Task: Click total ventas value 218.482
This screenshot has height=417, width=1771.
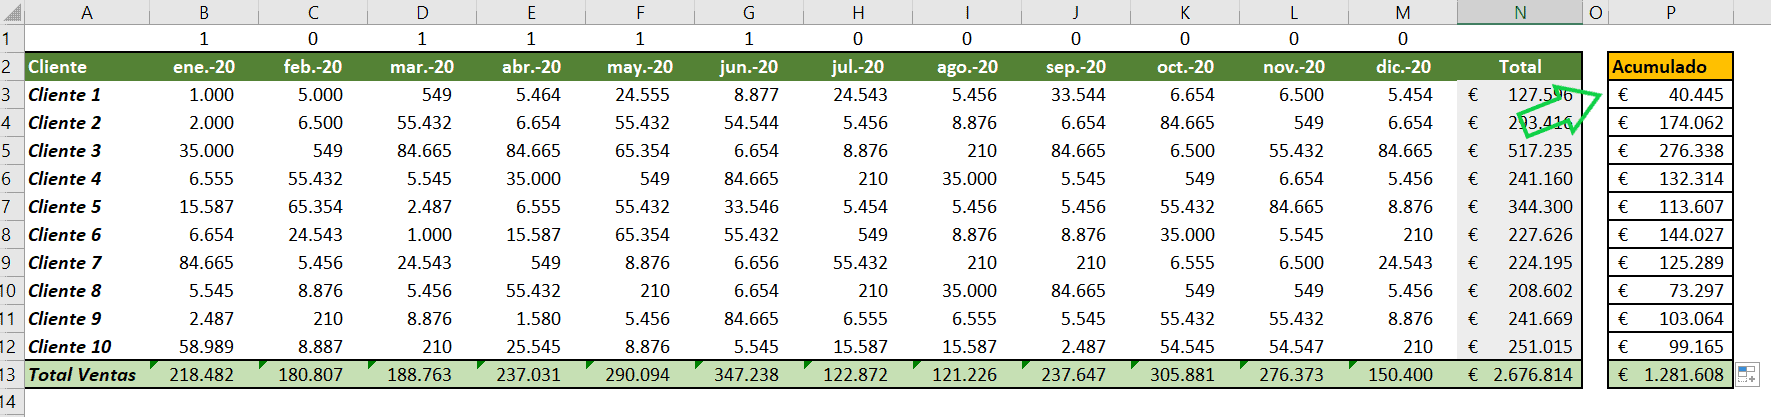Action: pos(204,375)
